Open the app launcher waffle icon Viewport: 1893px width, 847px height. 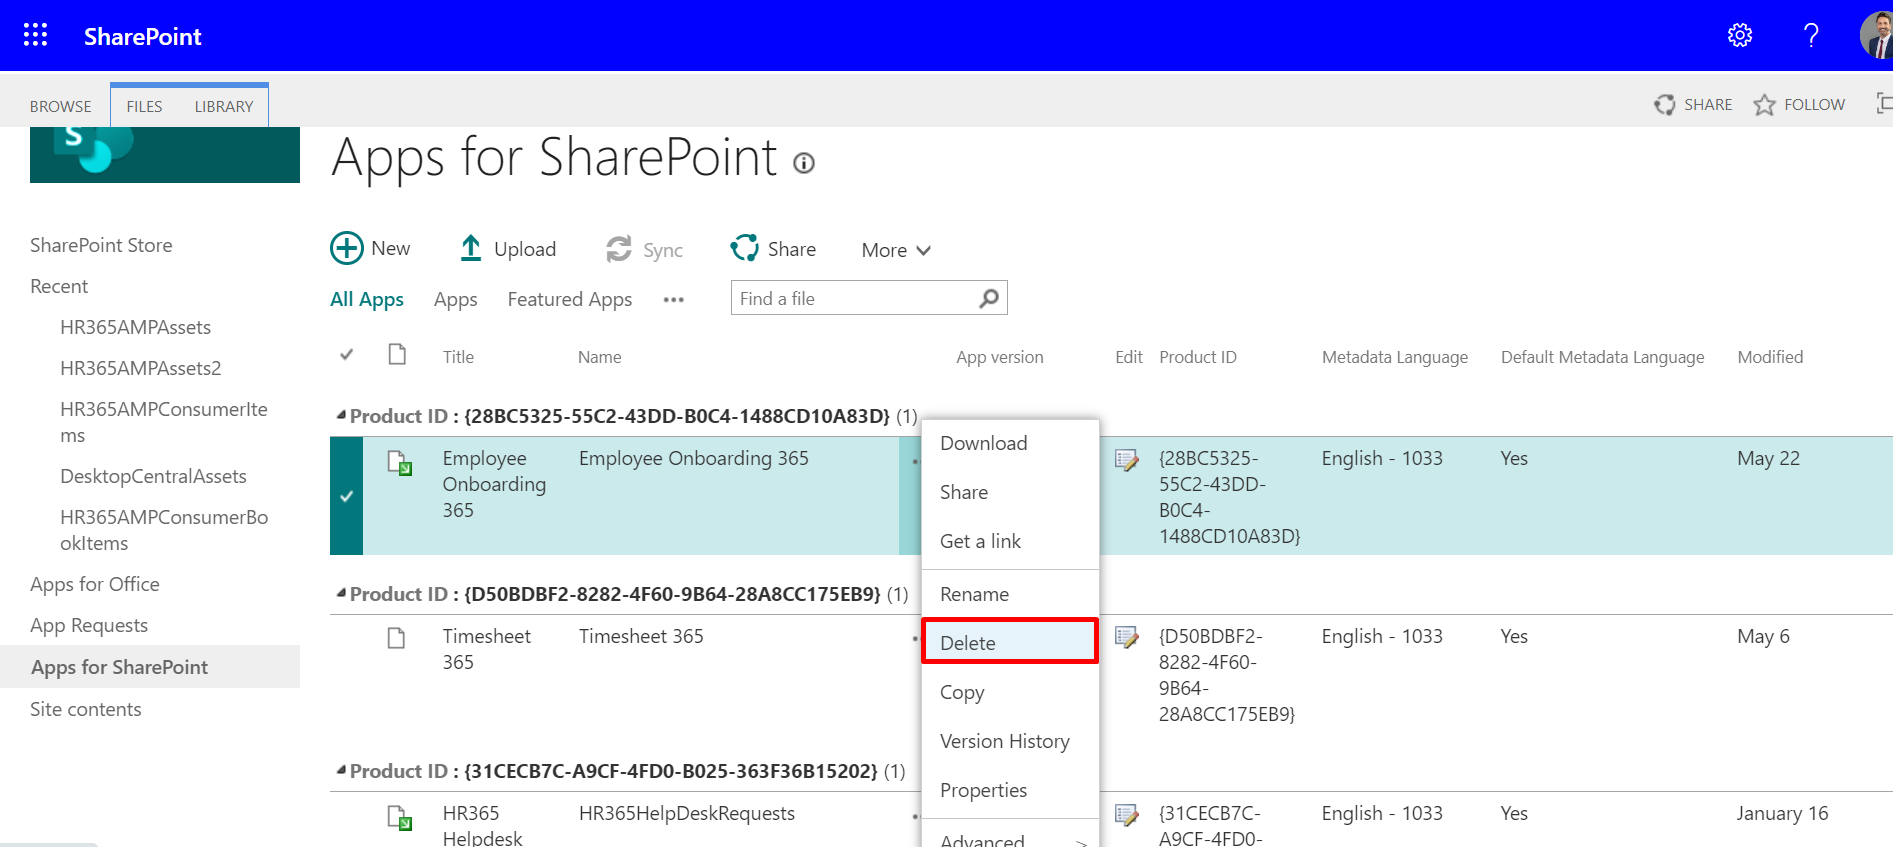[x=35, y=35]
